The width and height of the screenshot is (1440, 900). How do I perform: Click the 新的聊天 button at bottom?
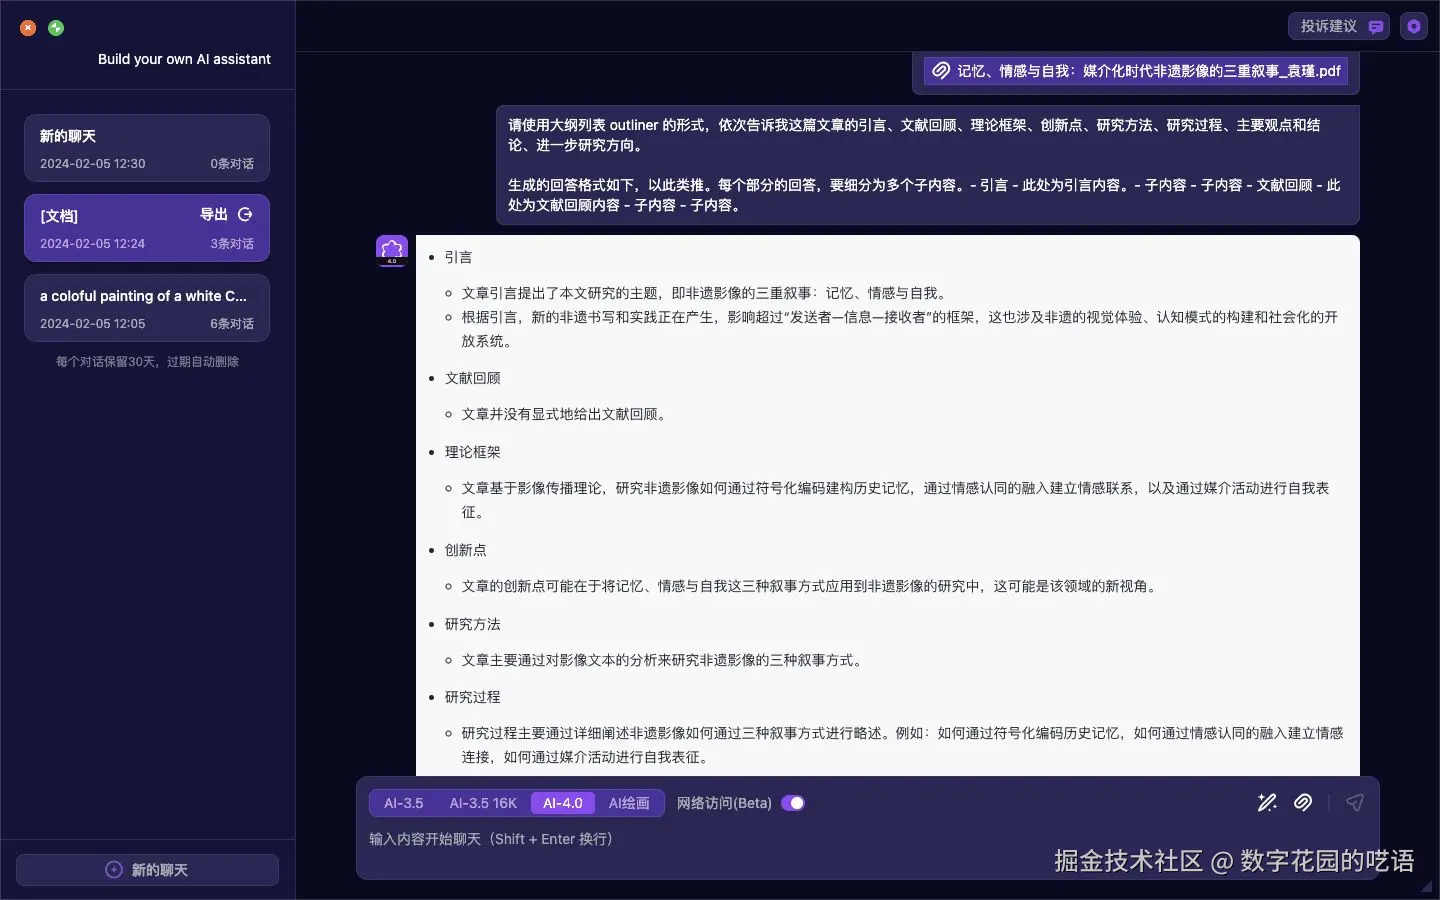click(147, 870)
